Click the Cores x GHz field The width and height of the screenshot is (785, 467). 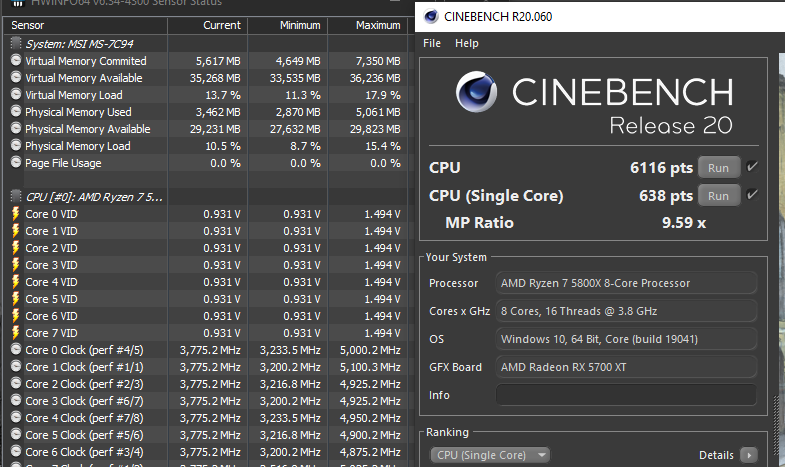(626, 311)
